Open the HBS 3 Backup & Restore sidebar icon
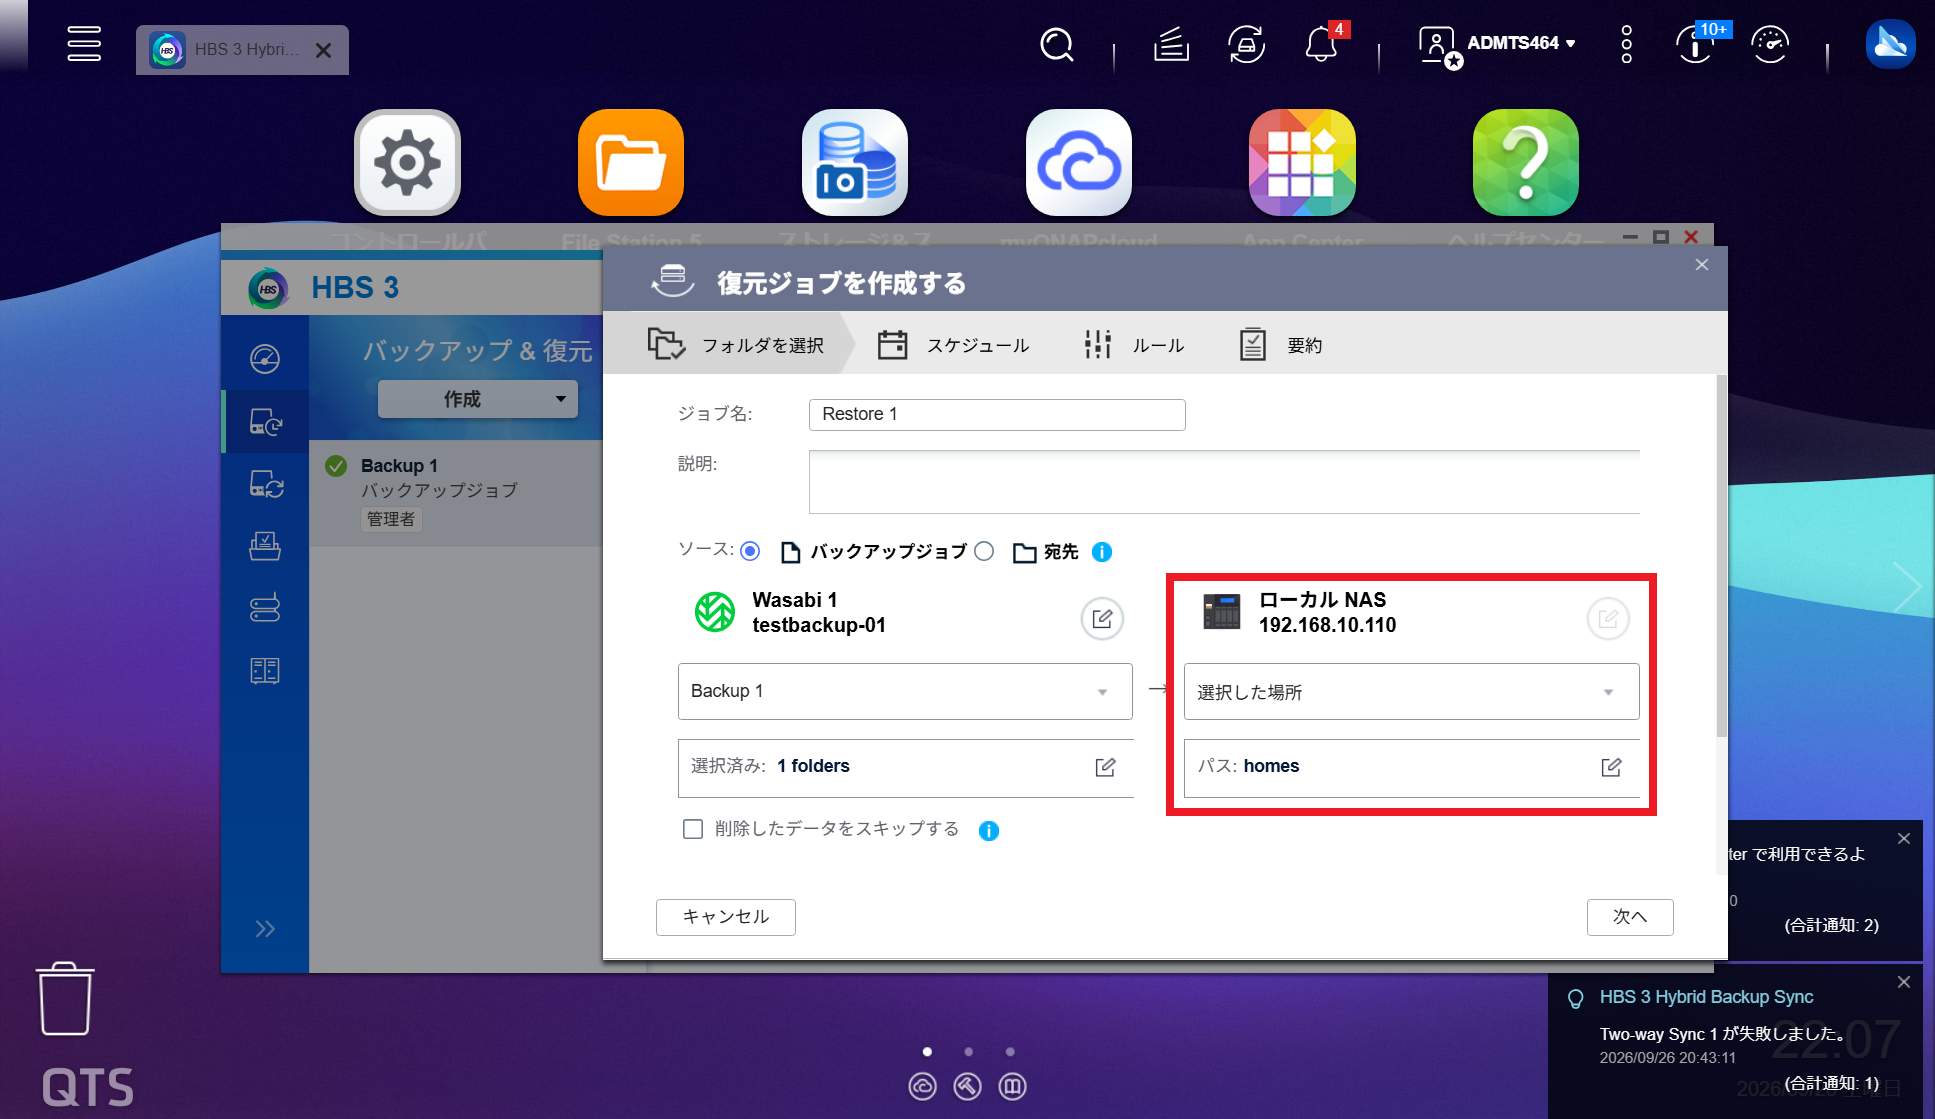1935x1119 pixels. [x=265, y=422]
